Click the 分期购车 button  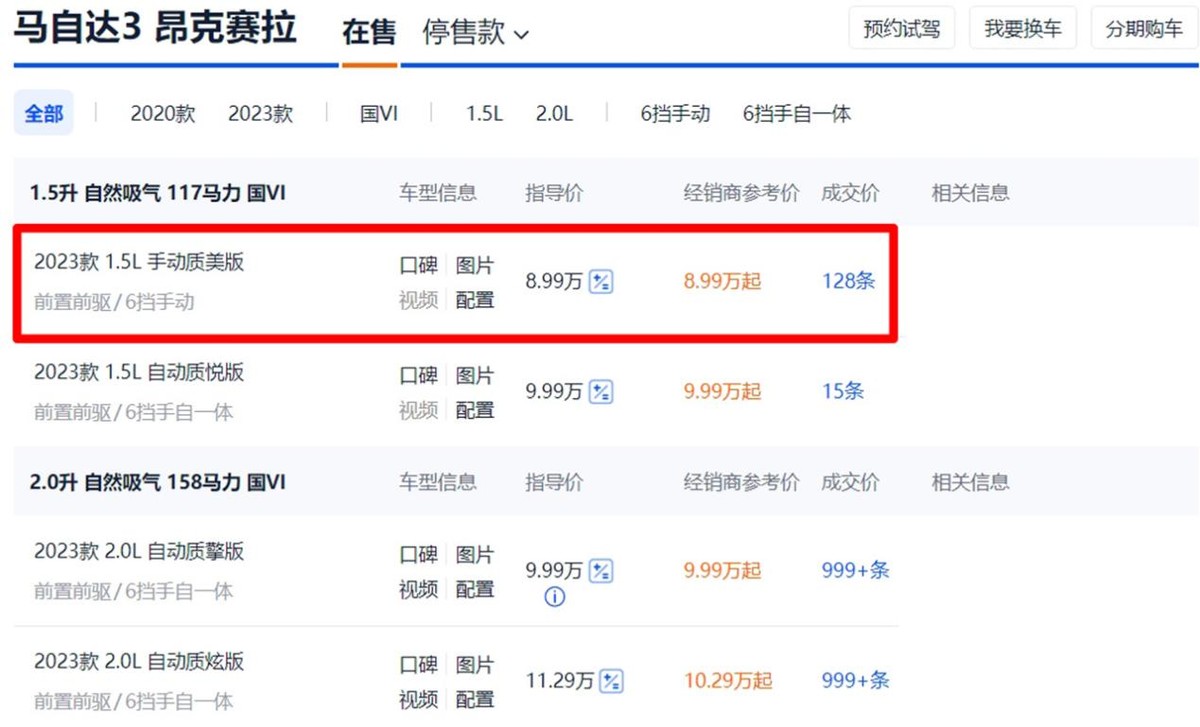click(x=1143, y=29)
